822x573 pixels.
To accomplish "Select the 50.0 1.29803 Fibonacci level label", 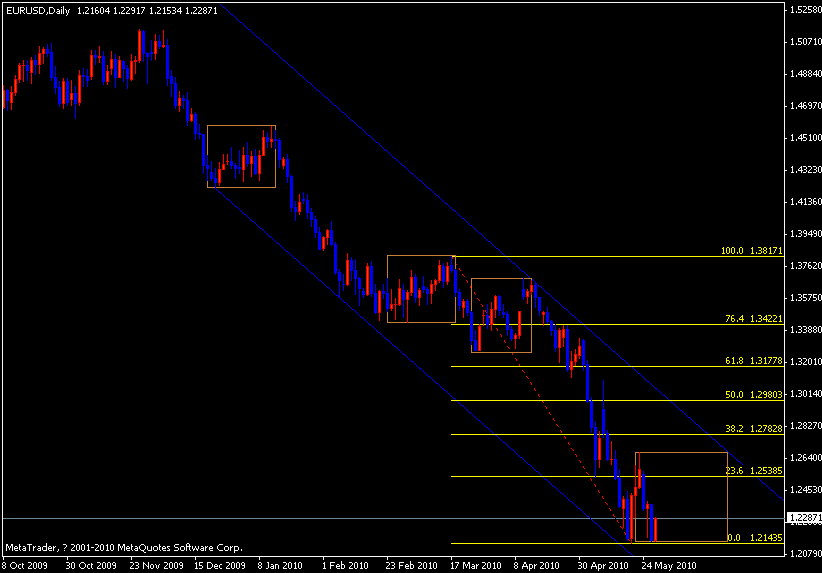I will click(754, 395).
